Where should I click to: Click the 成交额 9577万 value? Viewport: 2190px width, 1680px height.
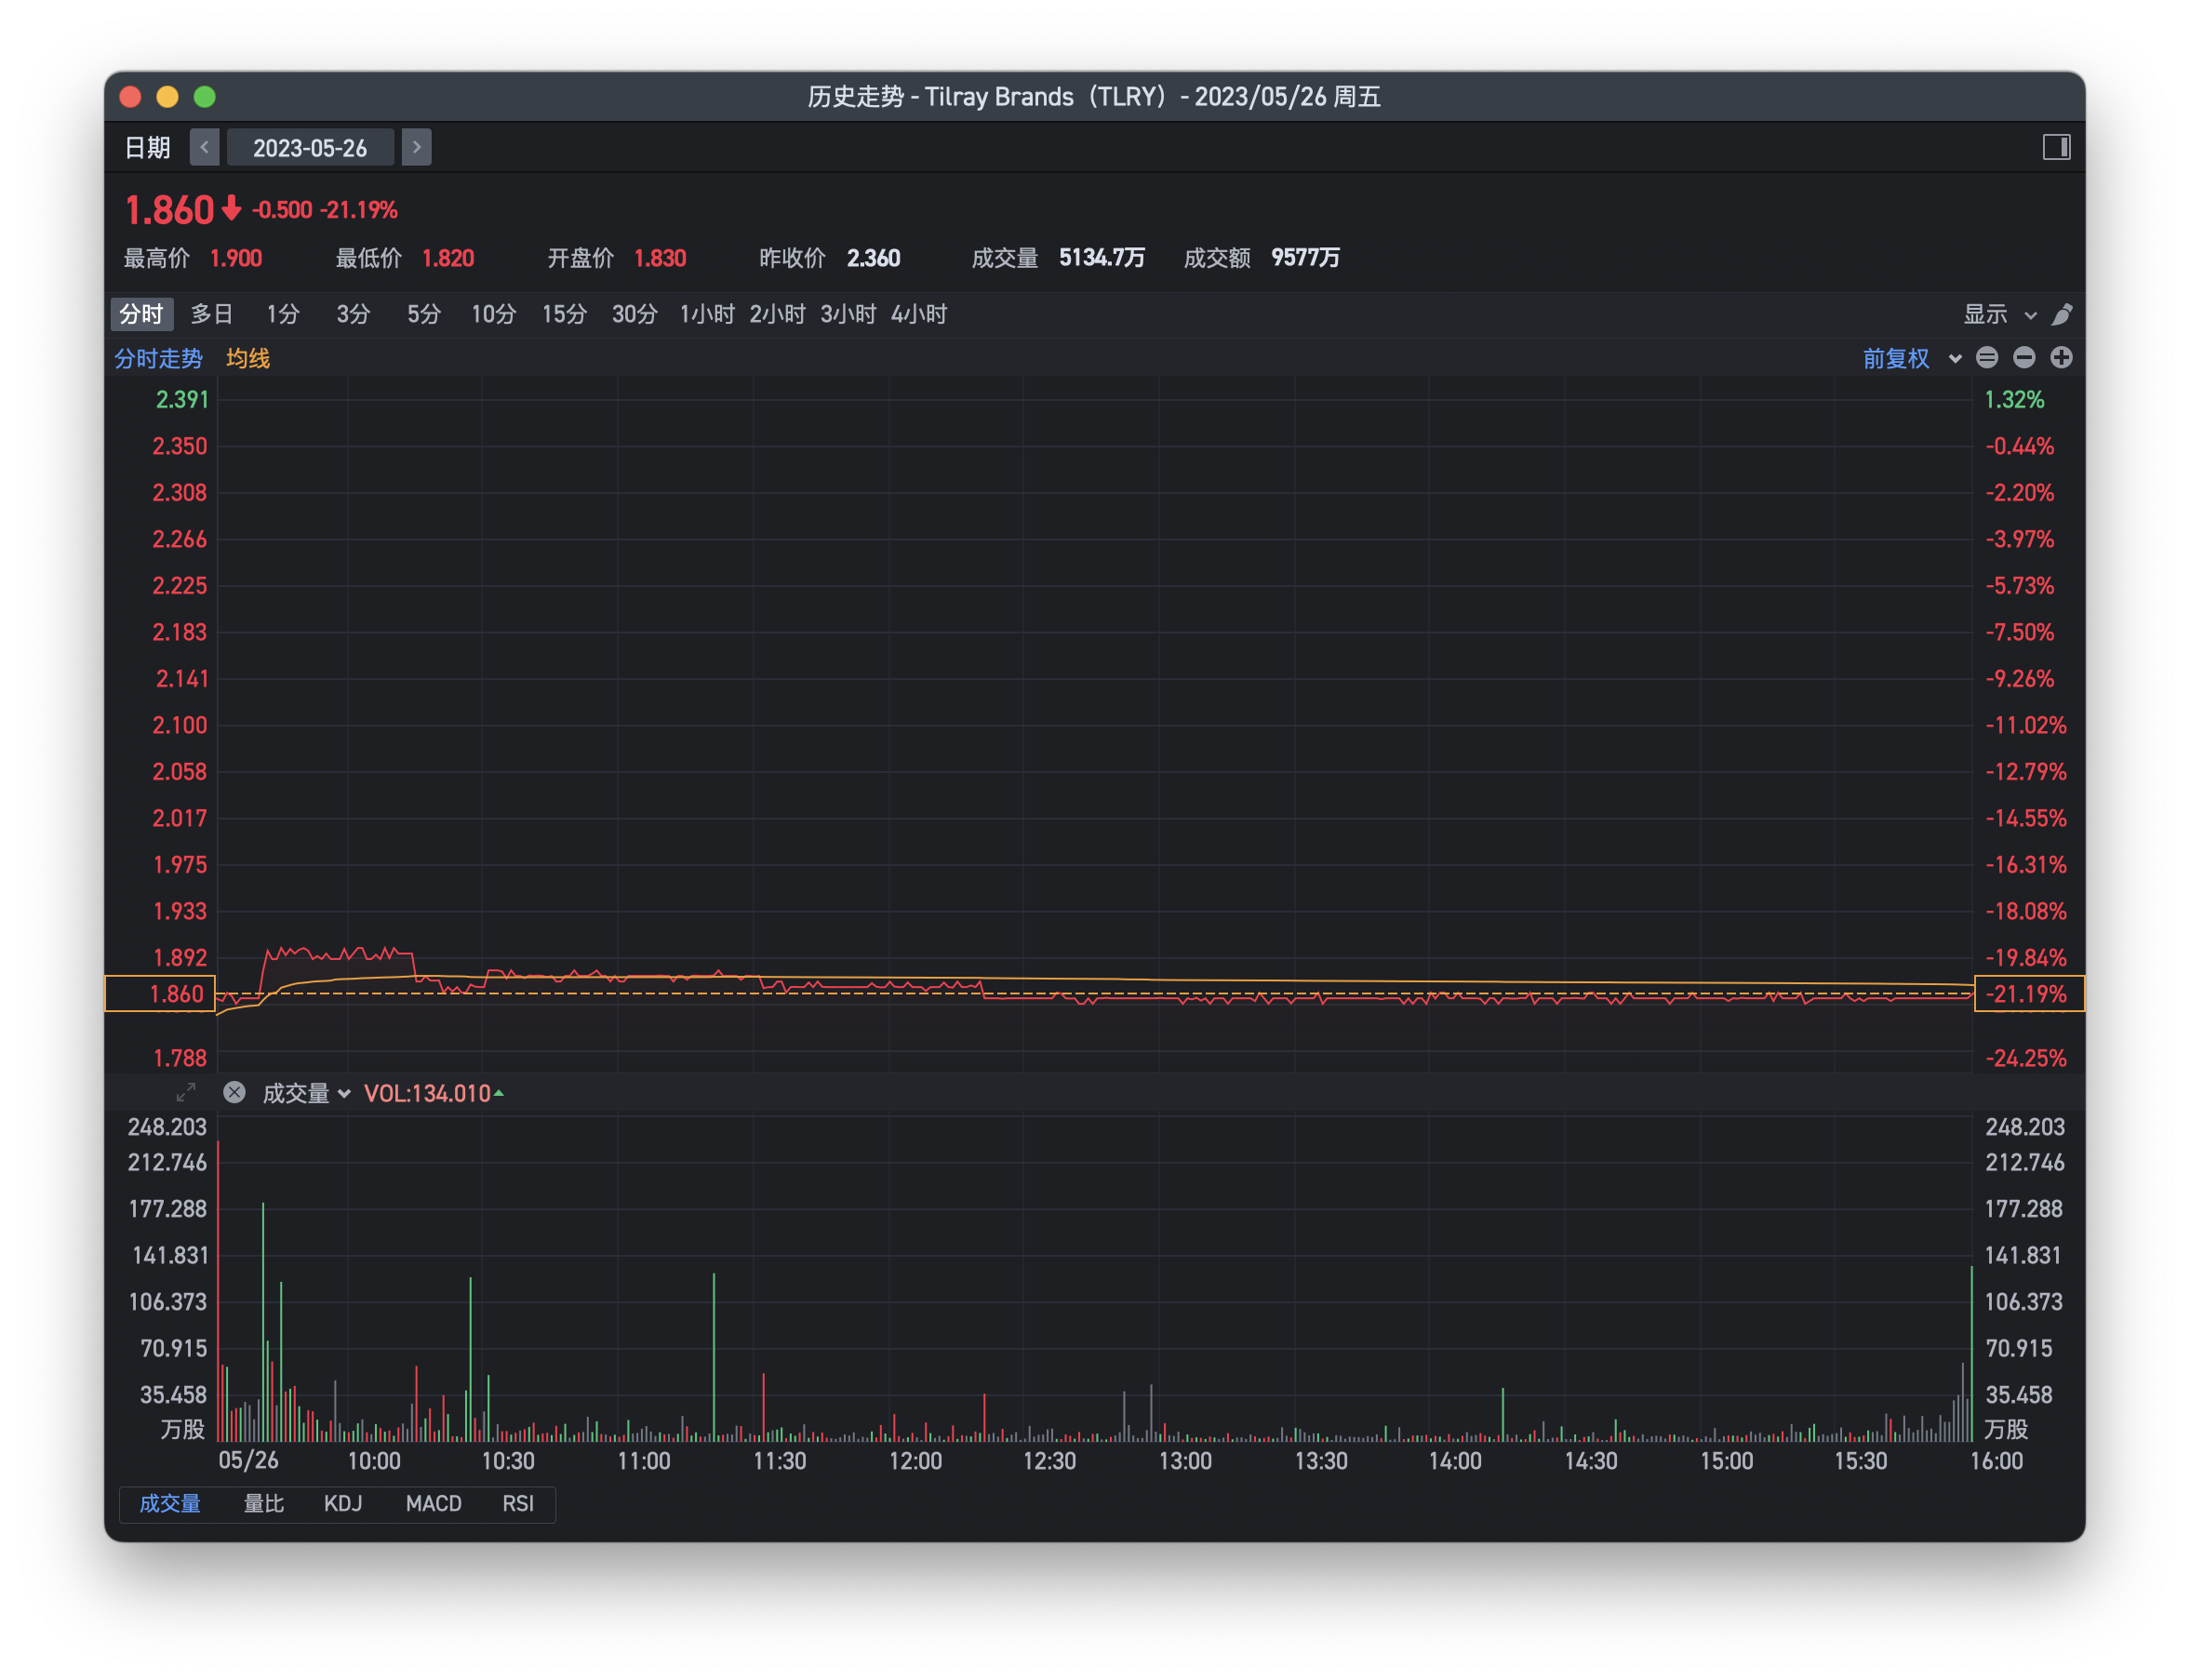click(x=1305, y=259)
